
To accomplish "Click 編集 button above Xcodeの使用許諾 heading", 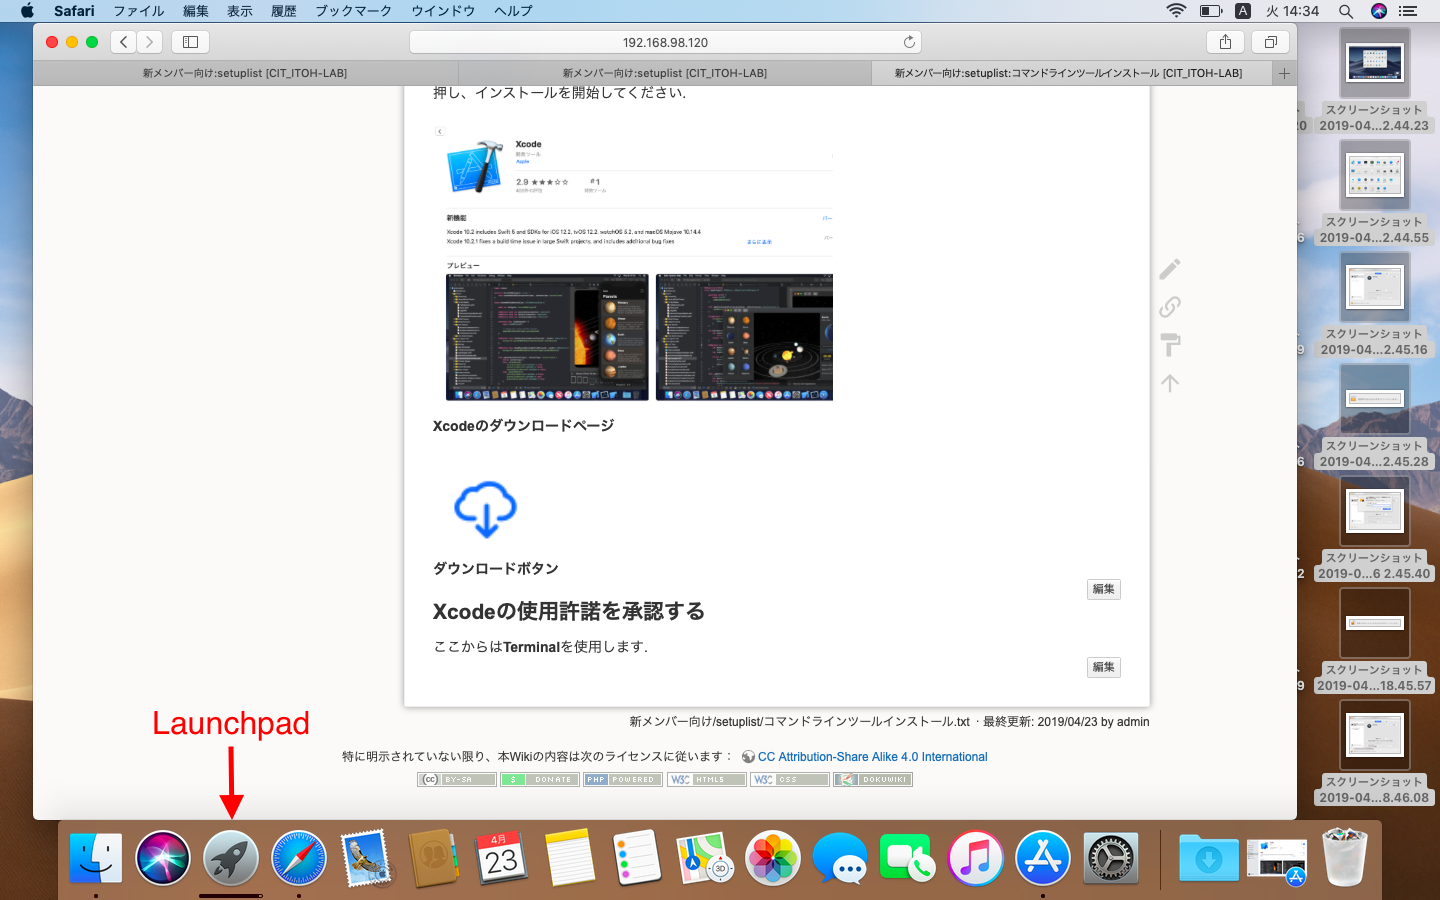I will (x=1104, y=589).
